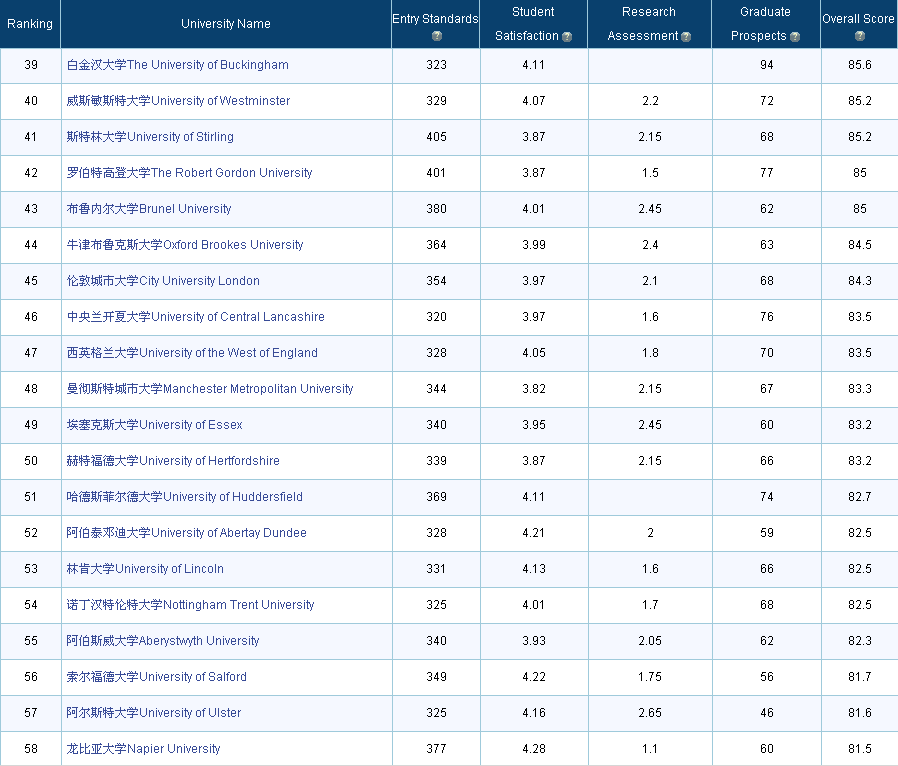This screenshot has width=898, height=766.
Task: Click the Student Satisfaction header text
Action: (x=533, y=24)
